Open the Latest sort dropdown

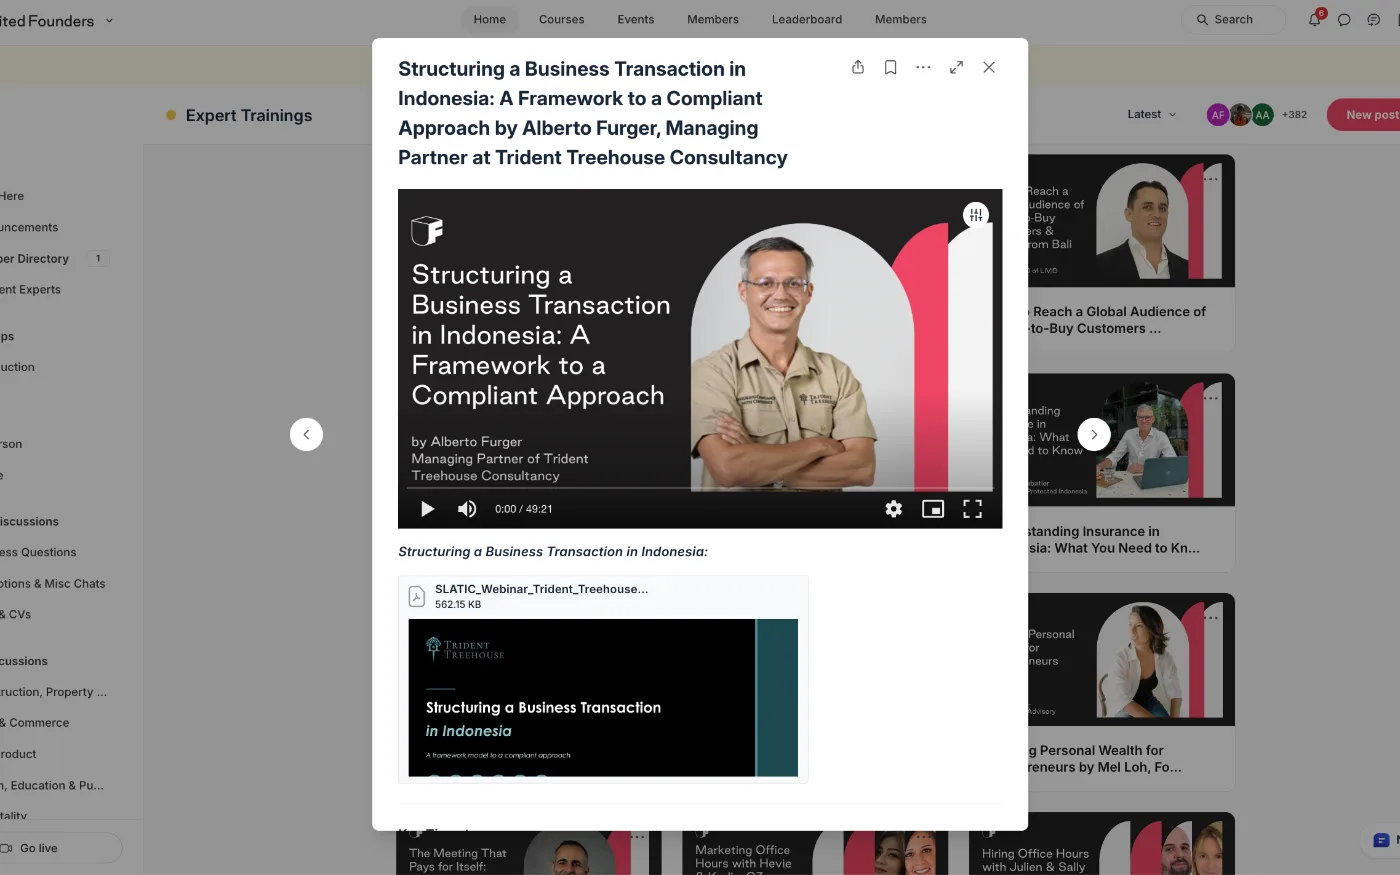pos(1152,114)
